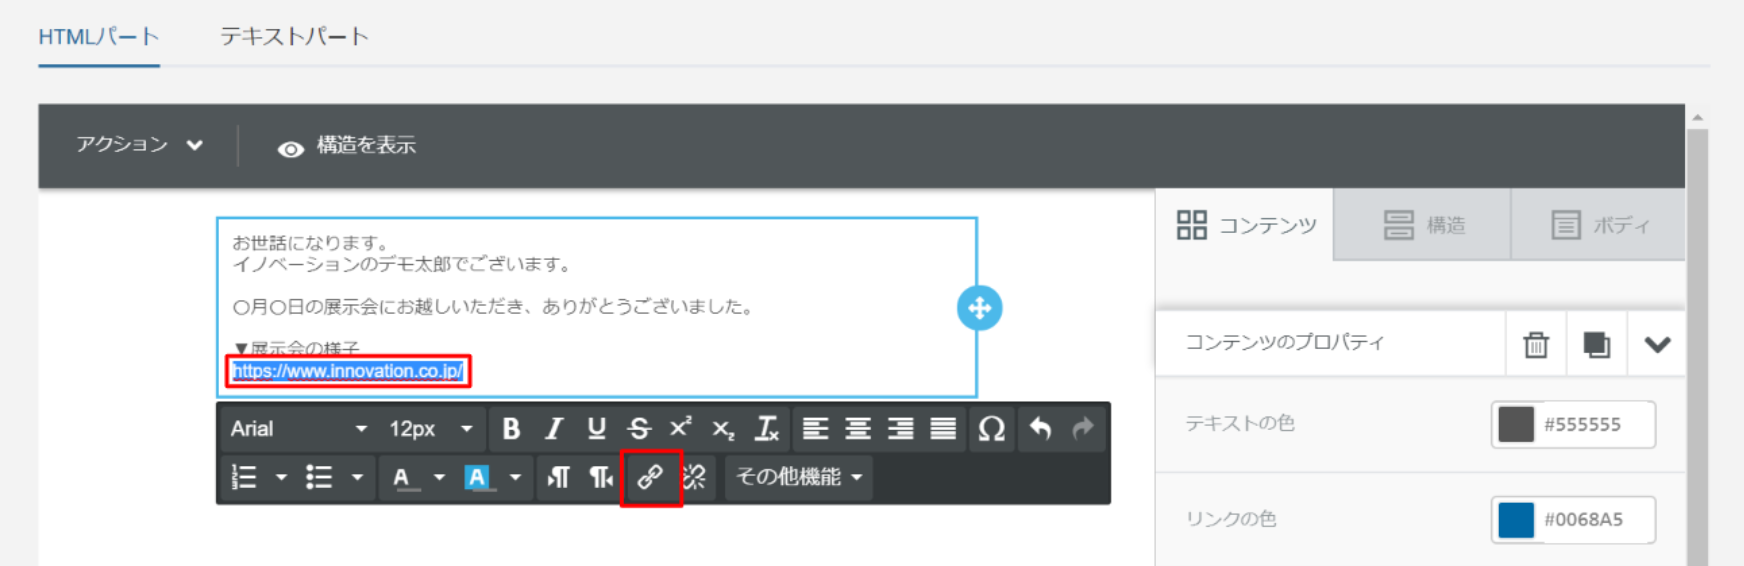Image resolution: width=1744 pixels, height=566 pixels.
Task: Click the リンクの色 blue color swatch
Action: point(1516,520)
